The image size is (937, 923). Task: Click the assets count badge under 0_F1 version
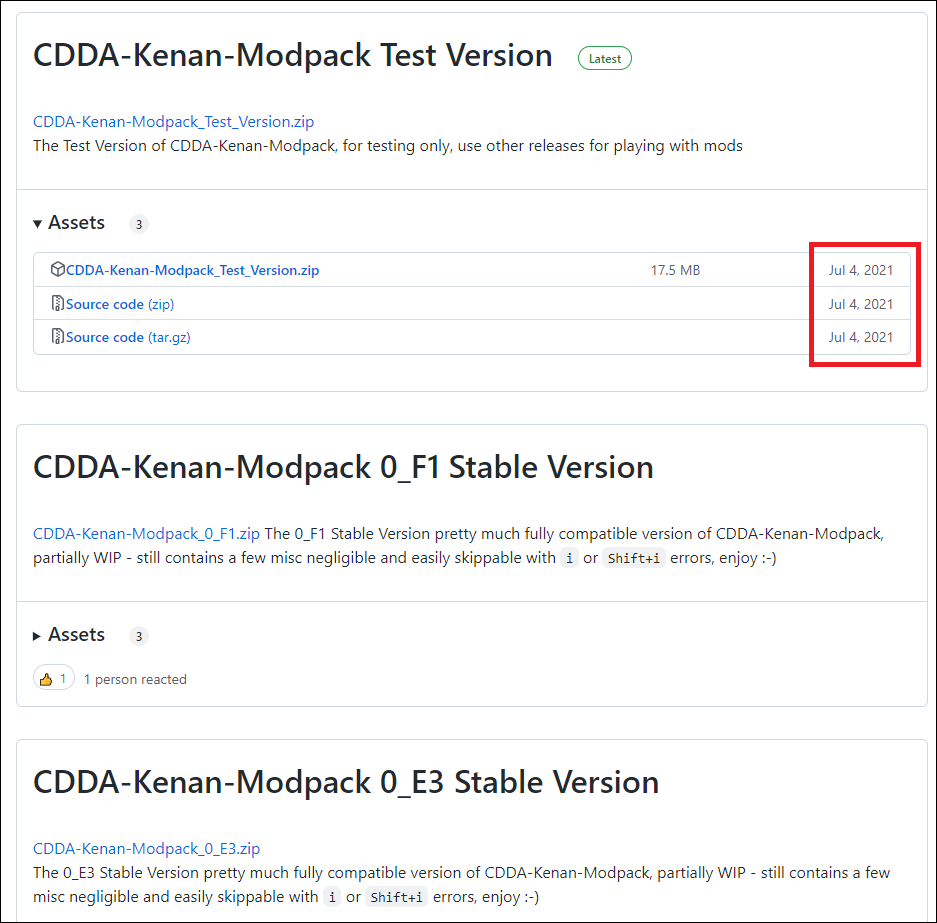click(x=139, y=636)
